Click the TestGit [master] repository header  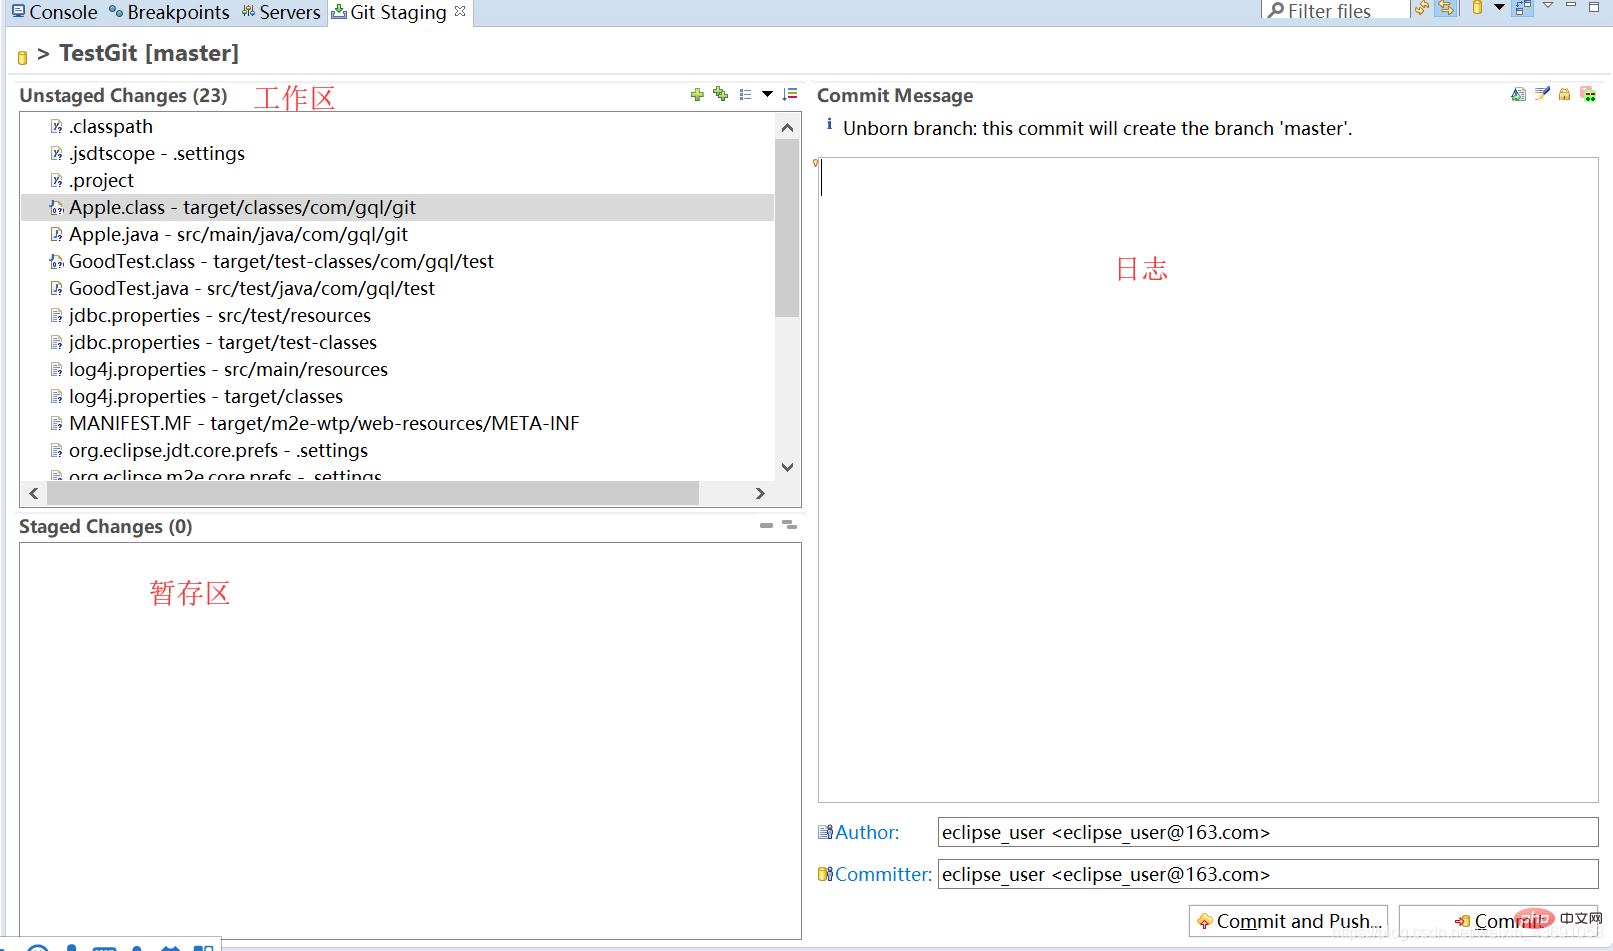tap(149, 53)
